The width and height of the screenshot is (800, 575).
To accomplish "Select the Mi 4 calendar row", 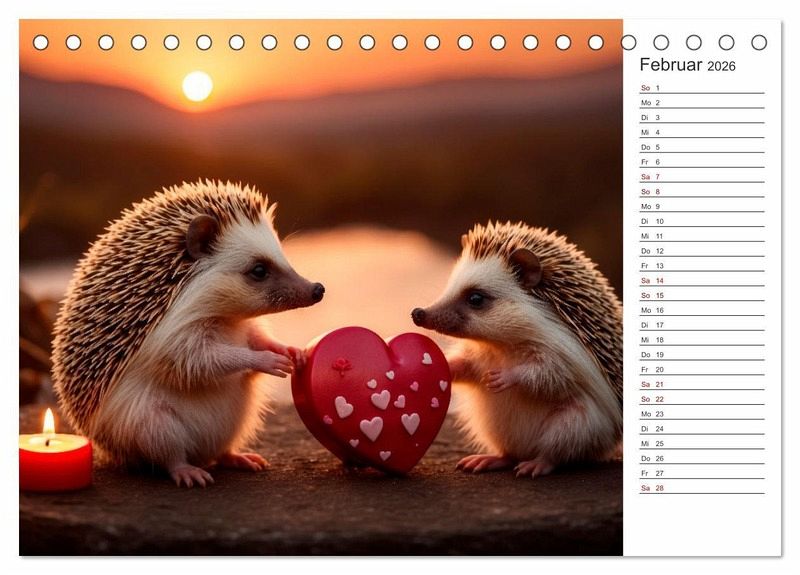I will click(702, 132).
